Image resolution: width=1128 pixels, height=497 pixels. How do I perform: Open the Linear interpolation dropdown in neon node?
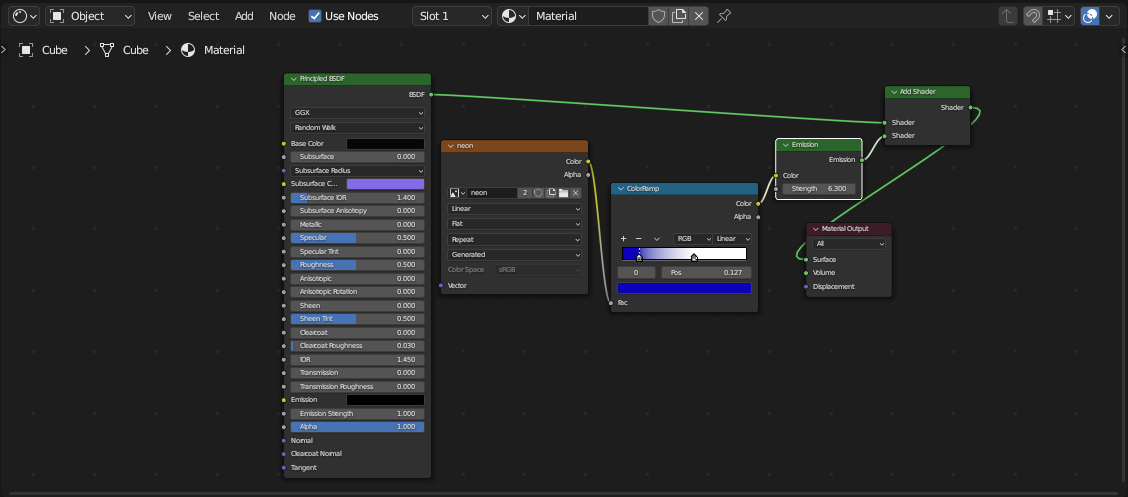(x=514, y=209)
